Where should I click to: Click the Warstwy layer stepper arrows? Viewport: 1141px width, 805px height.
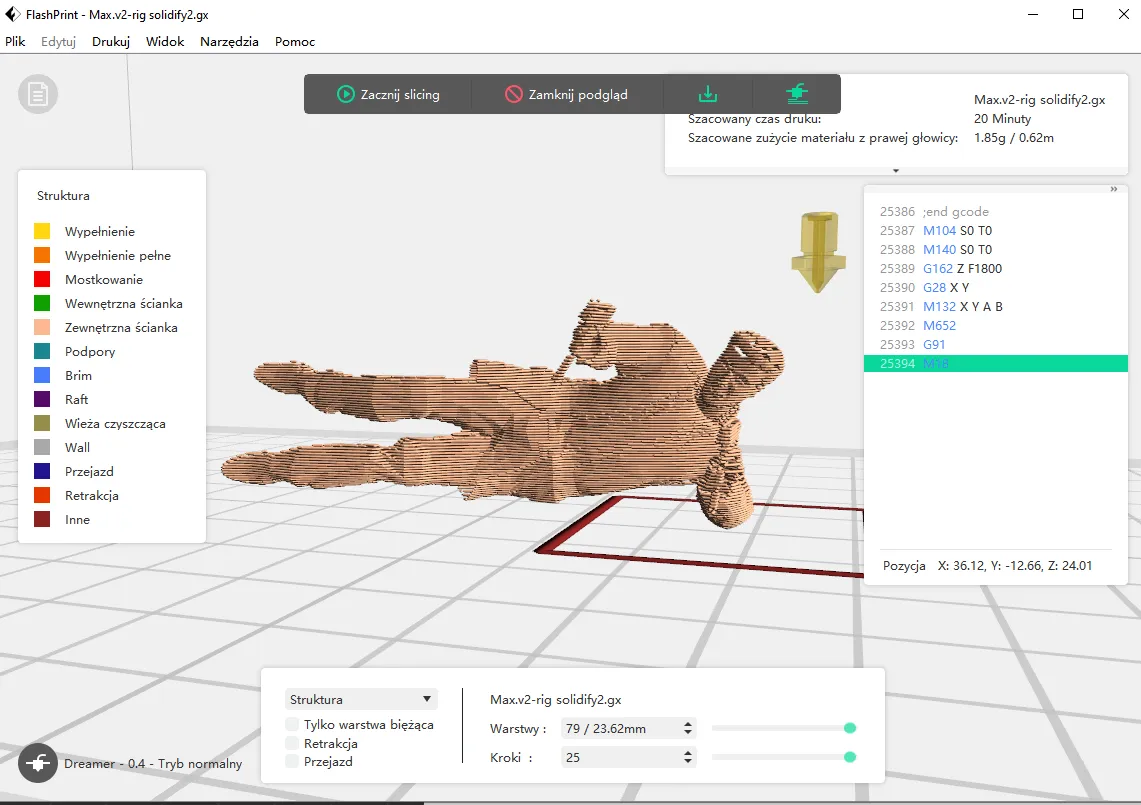[x=688, y=729]
